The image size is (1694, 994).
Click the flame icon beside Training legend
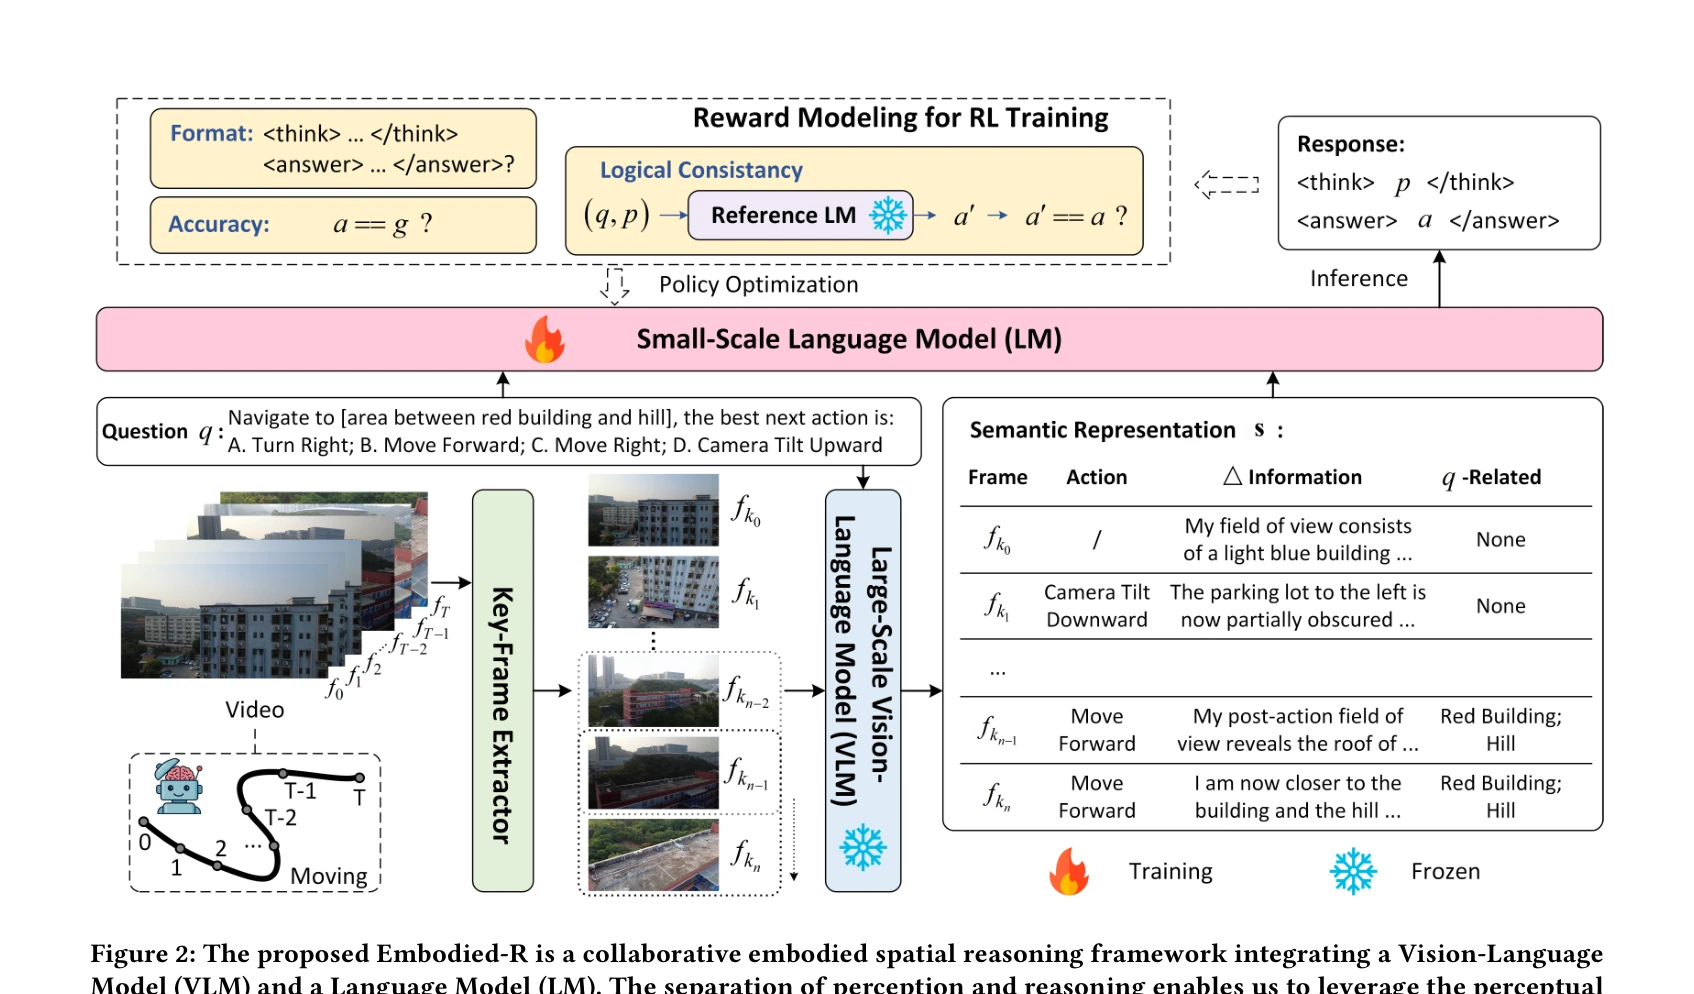[1069, 872]
